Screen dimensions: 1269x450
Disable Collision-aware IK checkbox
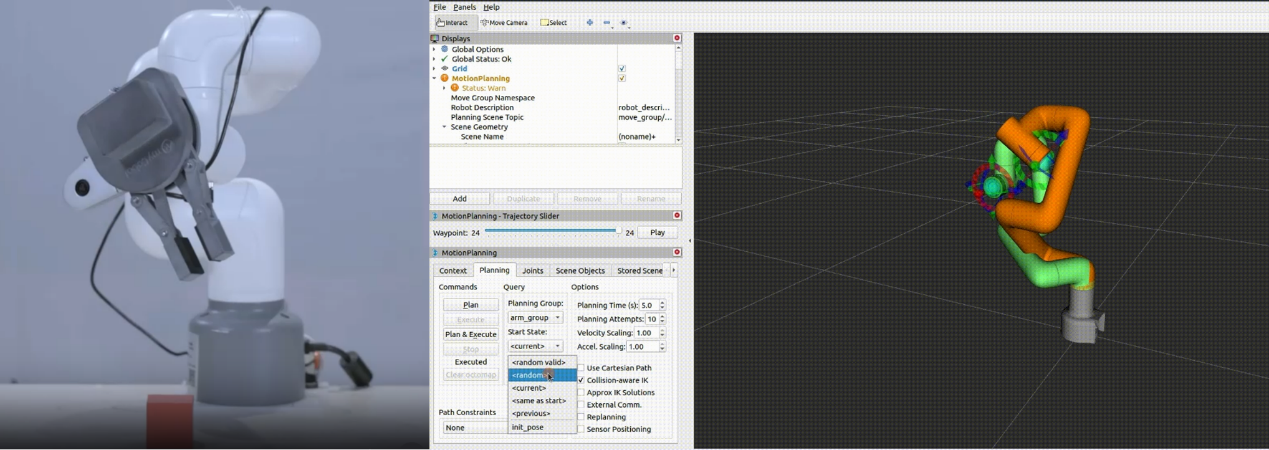tap(582, 380)
